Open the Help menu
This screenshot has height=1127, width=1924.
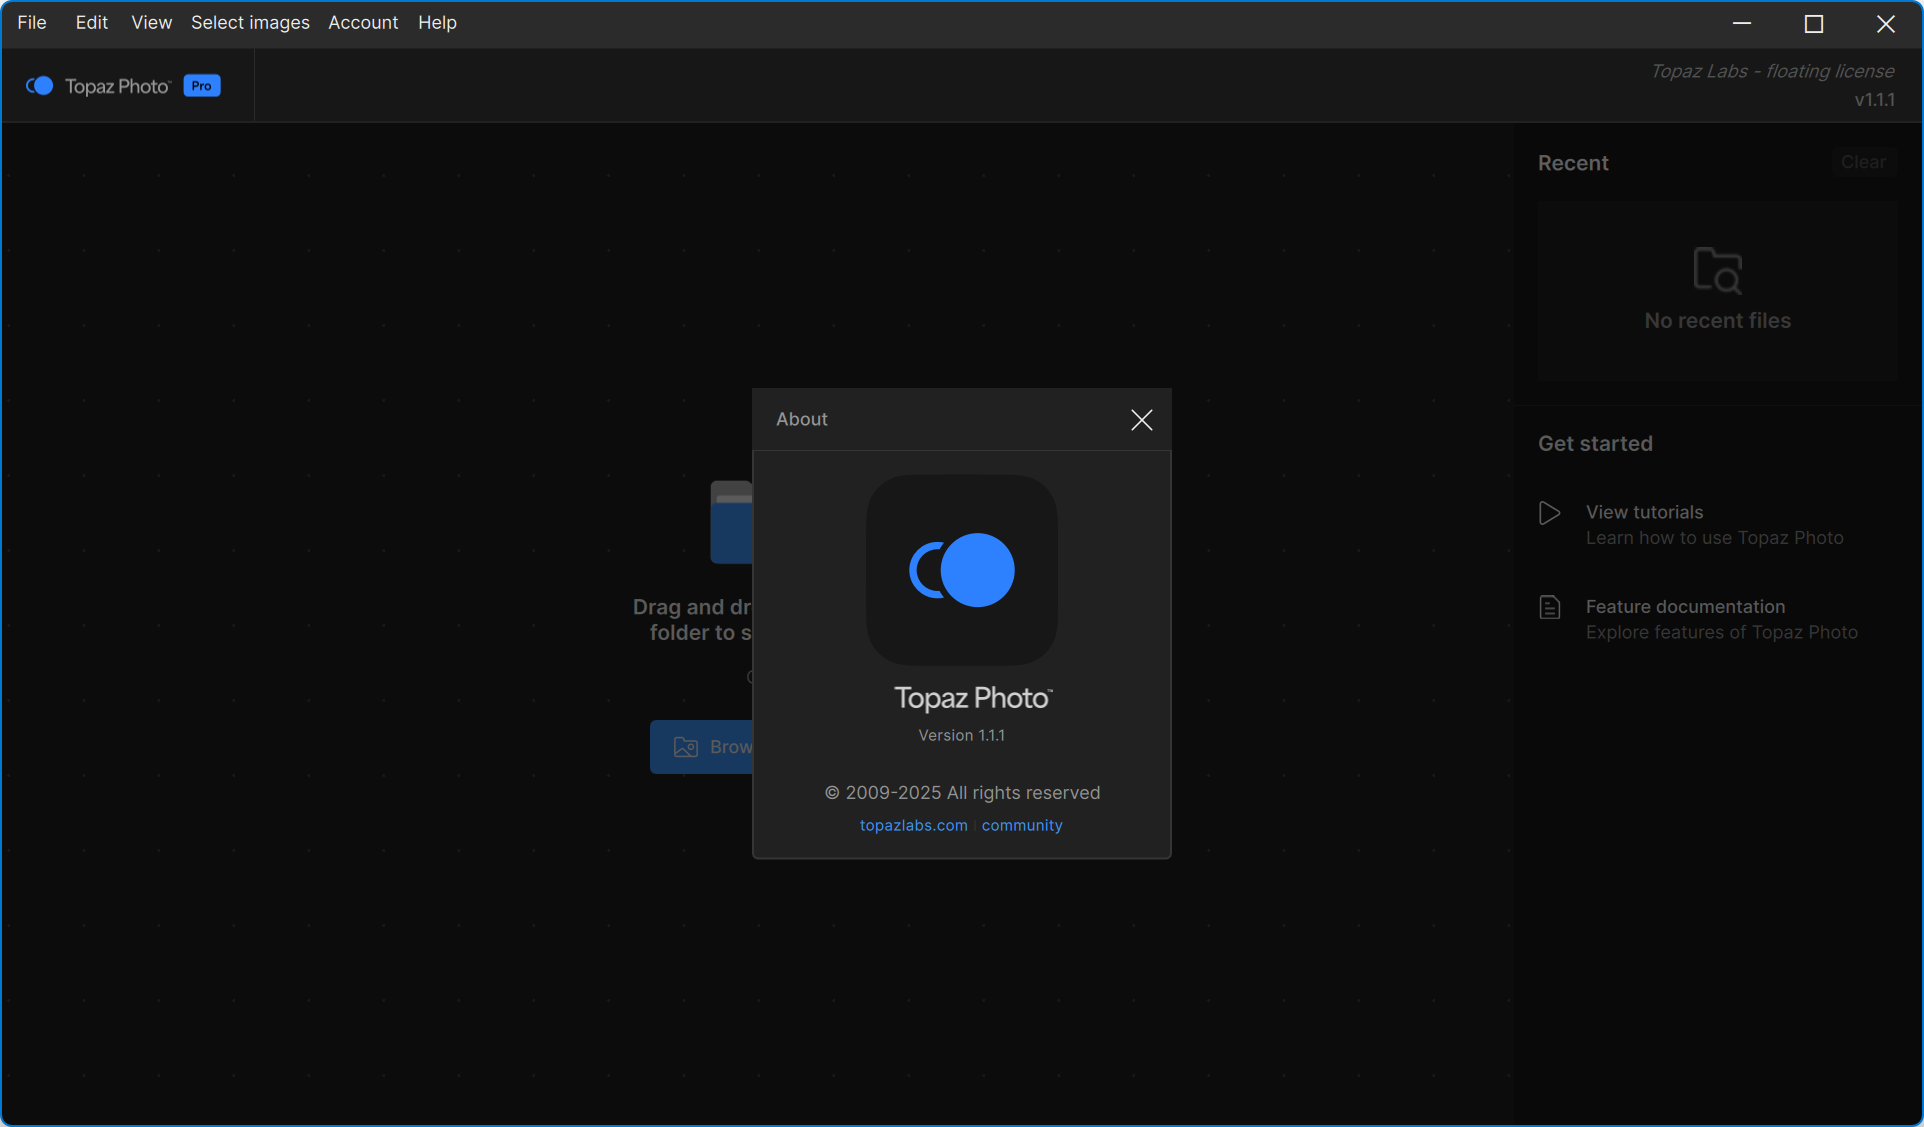[x=437, y=22]
